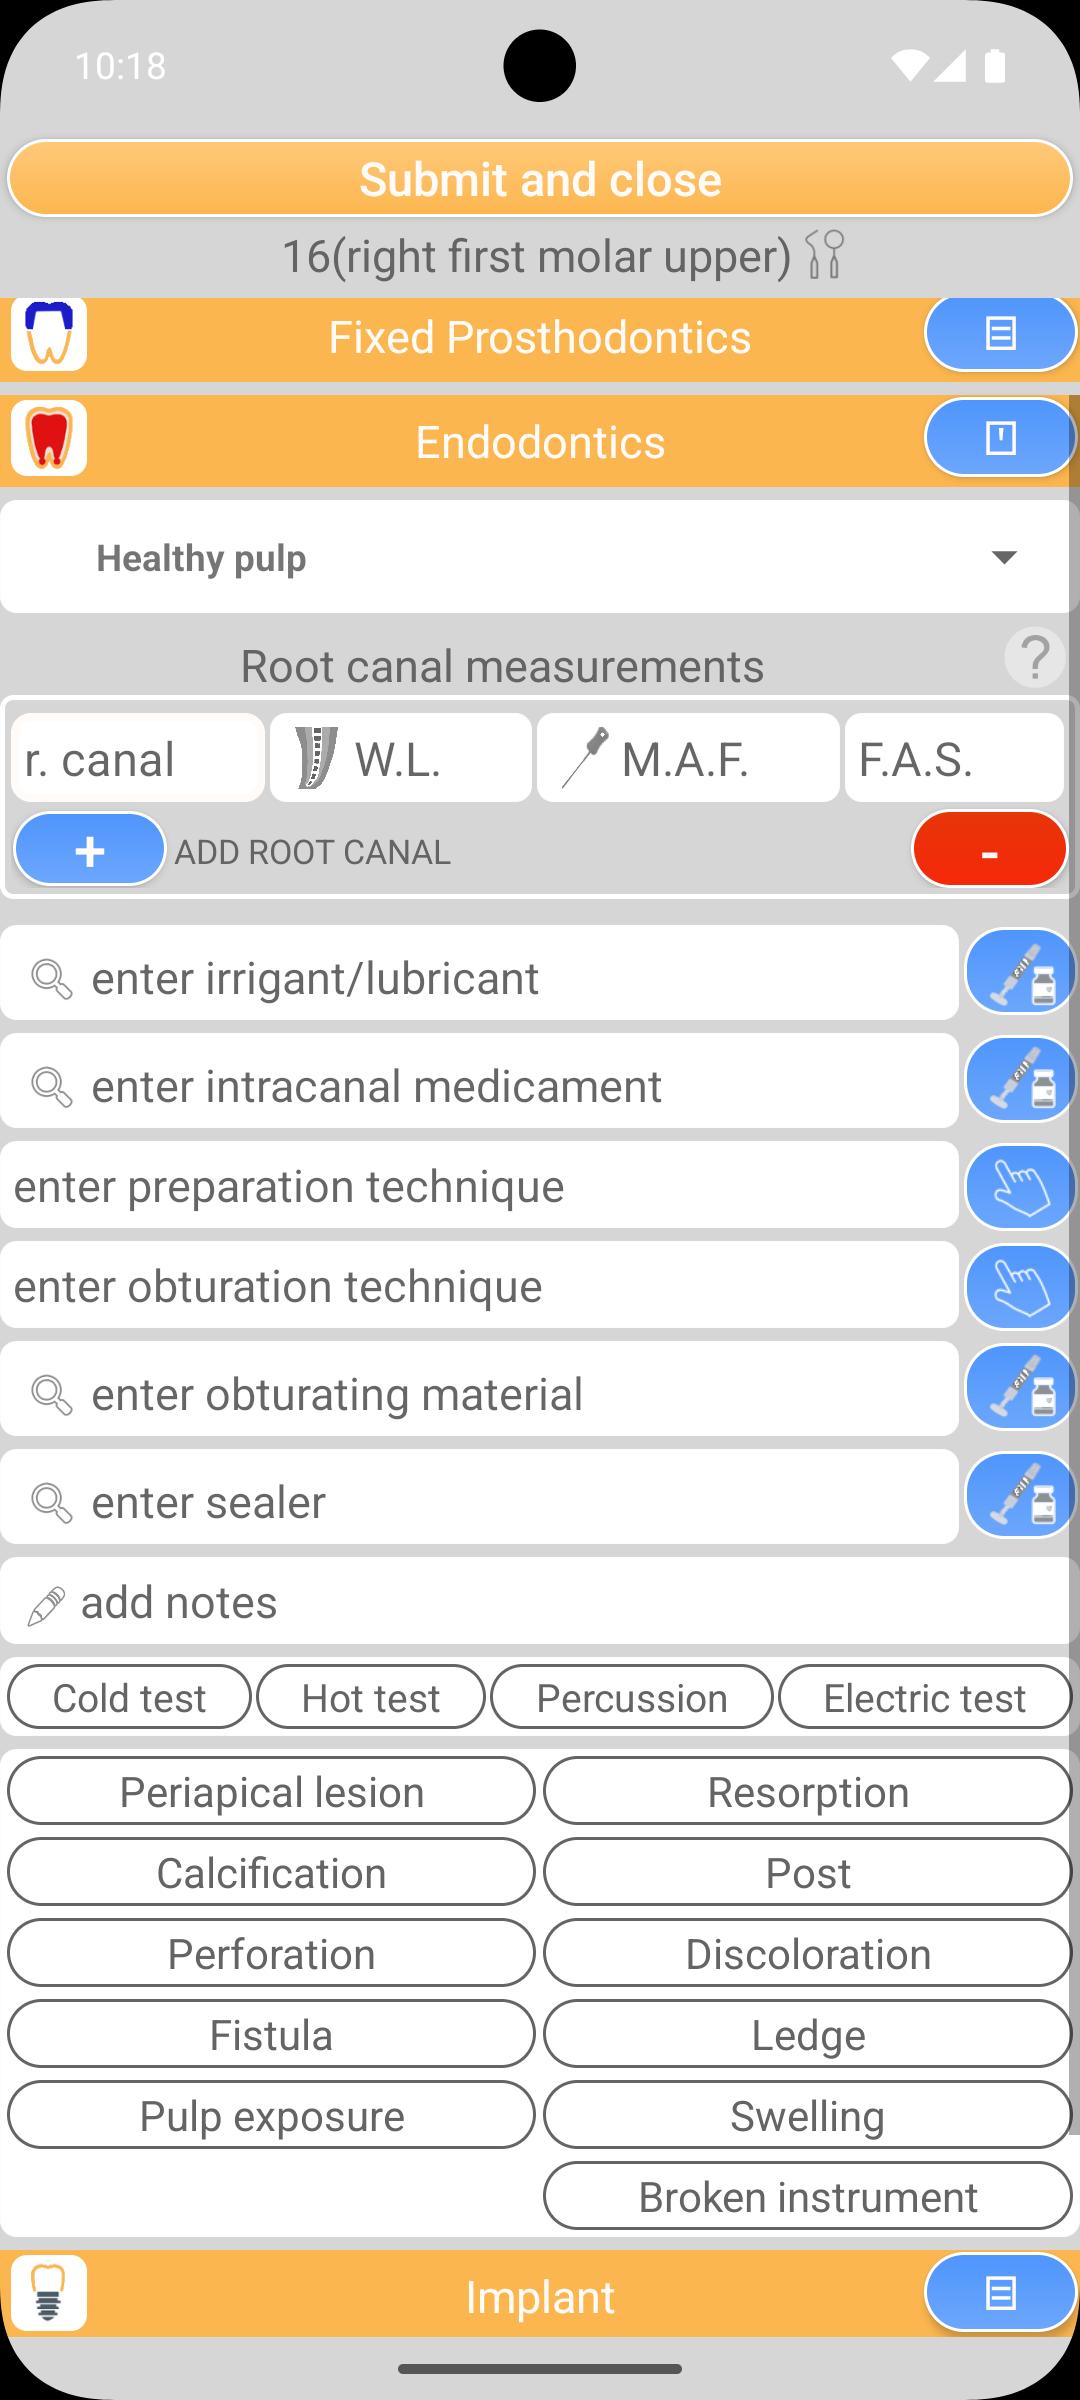This screenshot has width=1080, height=2400.
Task: Collapse the Endodontics section
Action: point(999,438)
